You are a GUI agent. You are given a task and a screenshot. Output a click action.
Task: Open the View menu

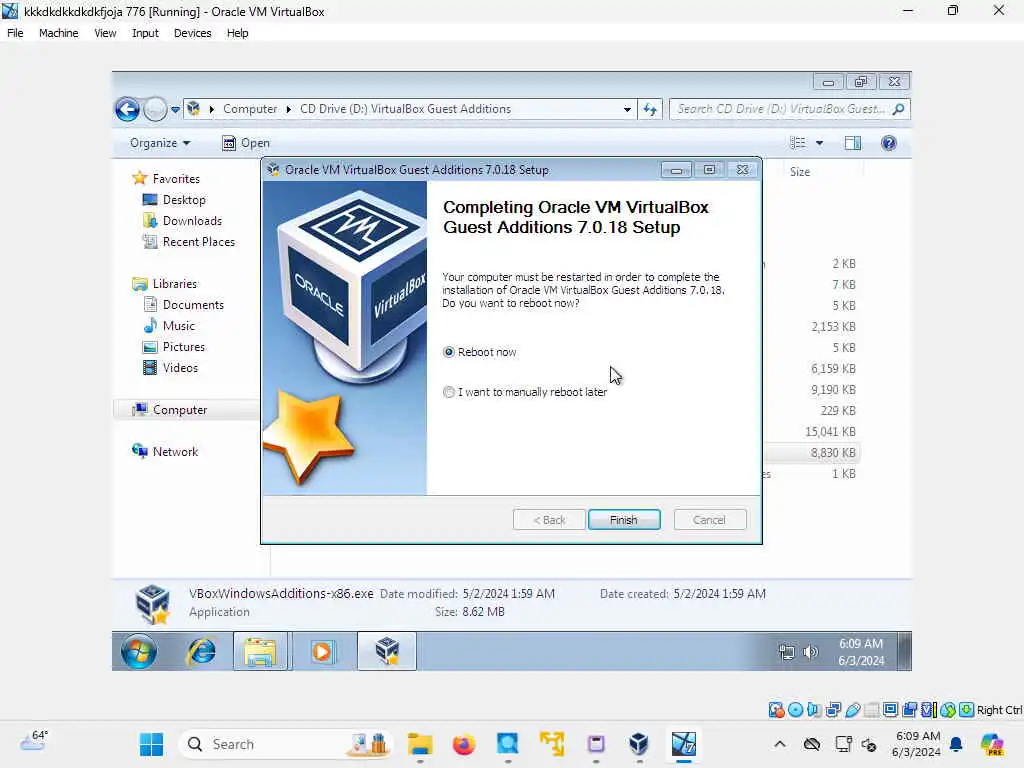[105, 33]
